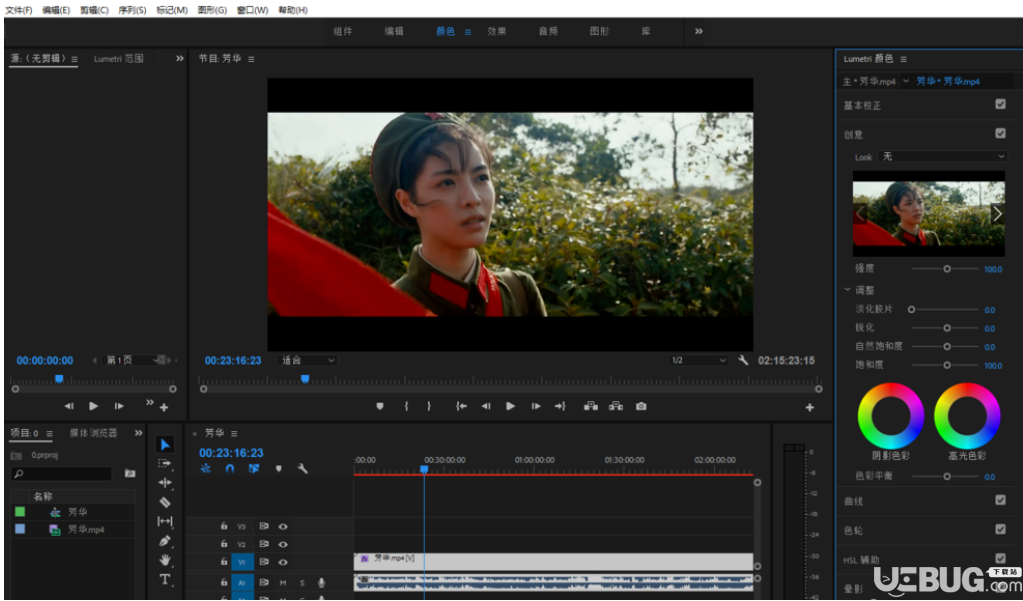Open Lumetri 颜色 panel menu

pyautogui.click(x=904, y=59)
